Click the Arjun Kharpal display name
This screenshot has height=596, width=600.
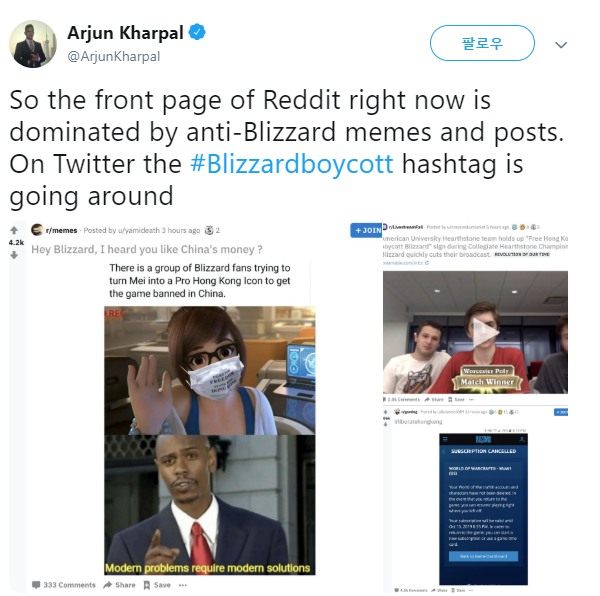click(126, 33)
